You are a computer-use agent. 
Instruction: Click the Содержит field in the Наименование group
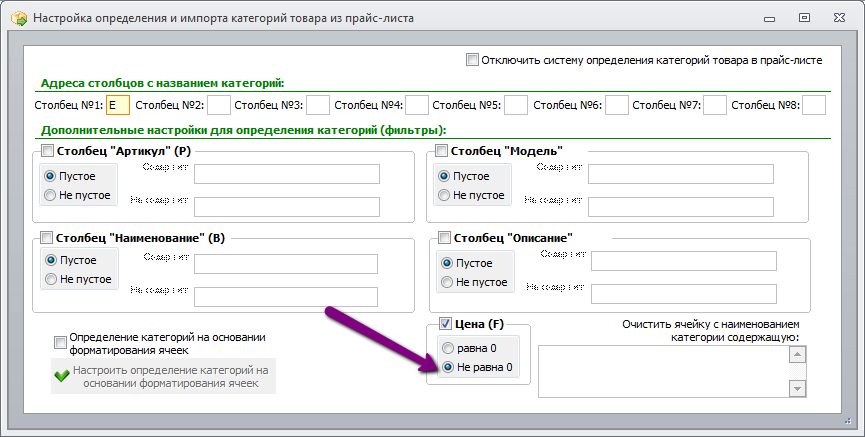[286, 264]
